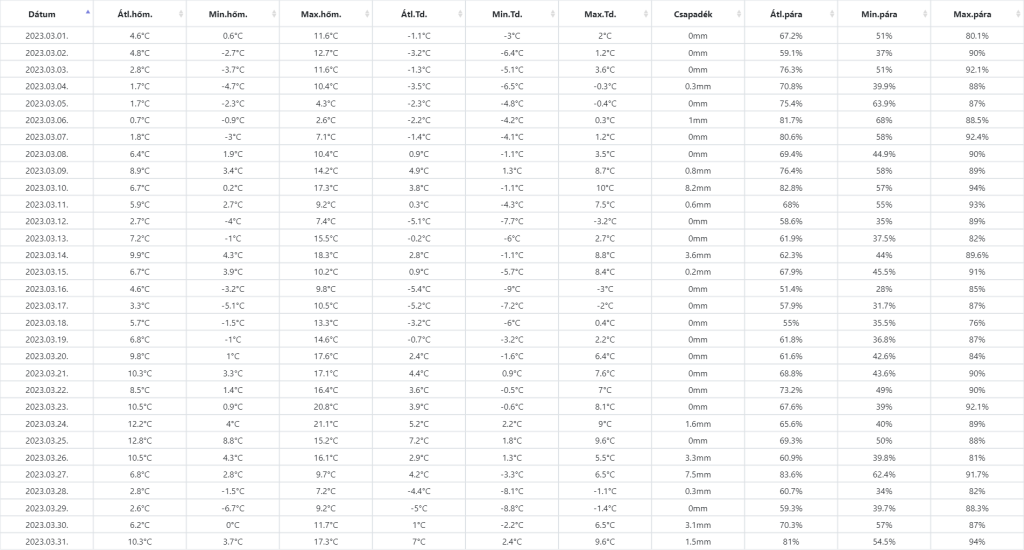Click sort icon of Min.pára column
This screenshot has width=1024, height=550.
(925, 14)
